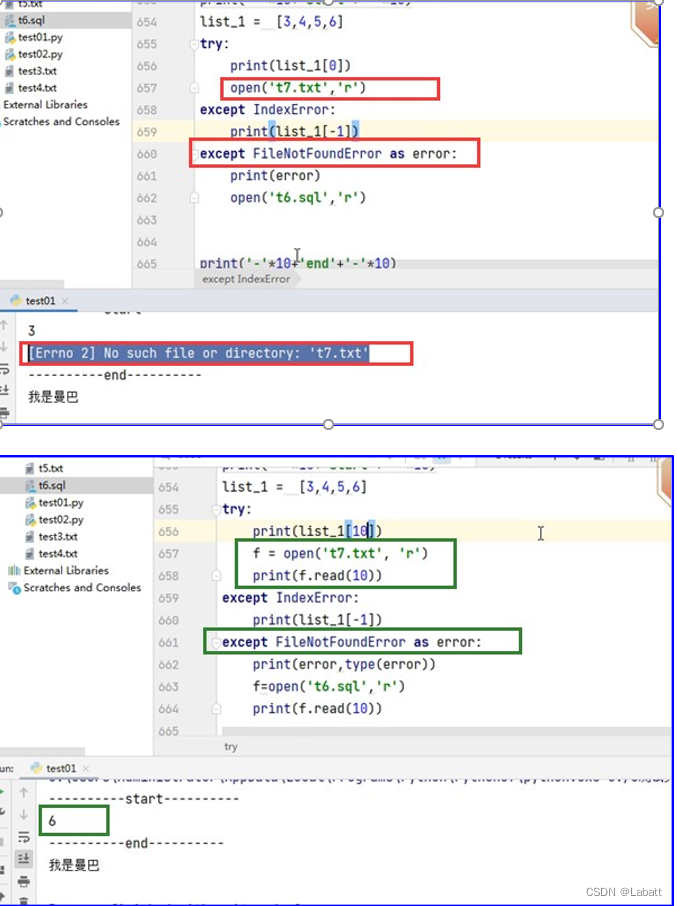The image size is (677, 906).
Task: Select the test01 run tab in lower screenshot
Action: [61, 768]
